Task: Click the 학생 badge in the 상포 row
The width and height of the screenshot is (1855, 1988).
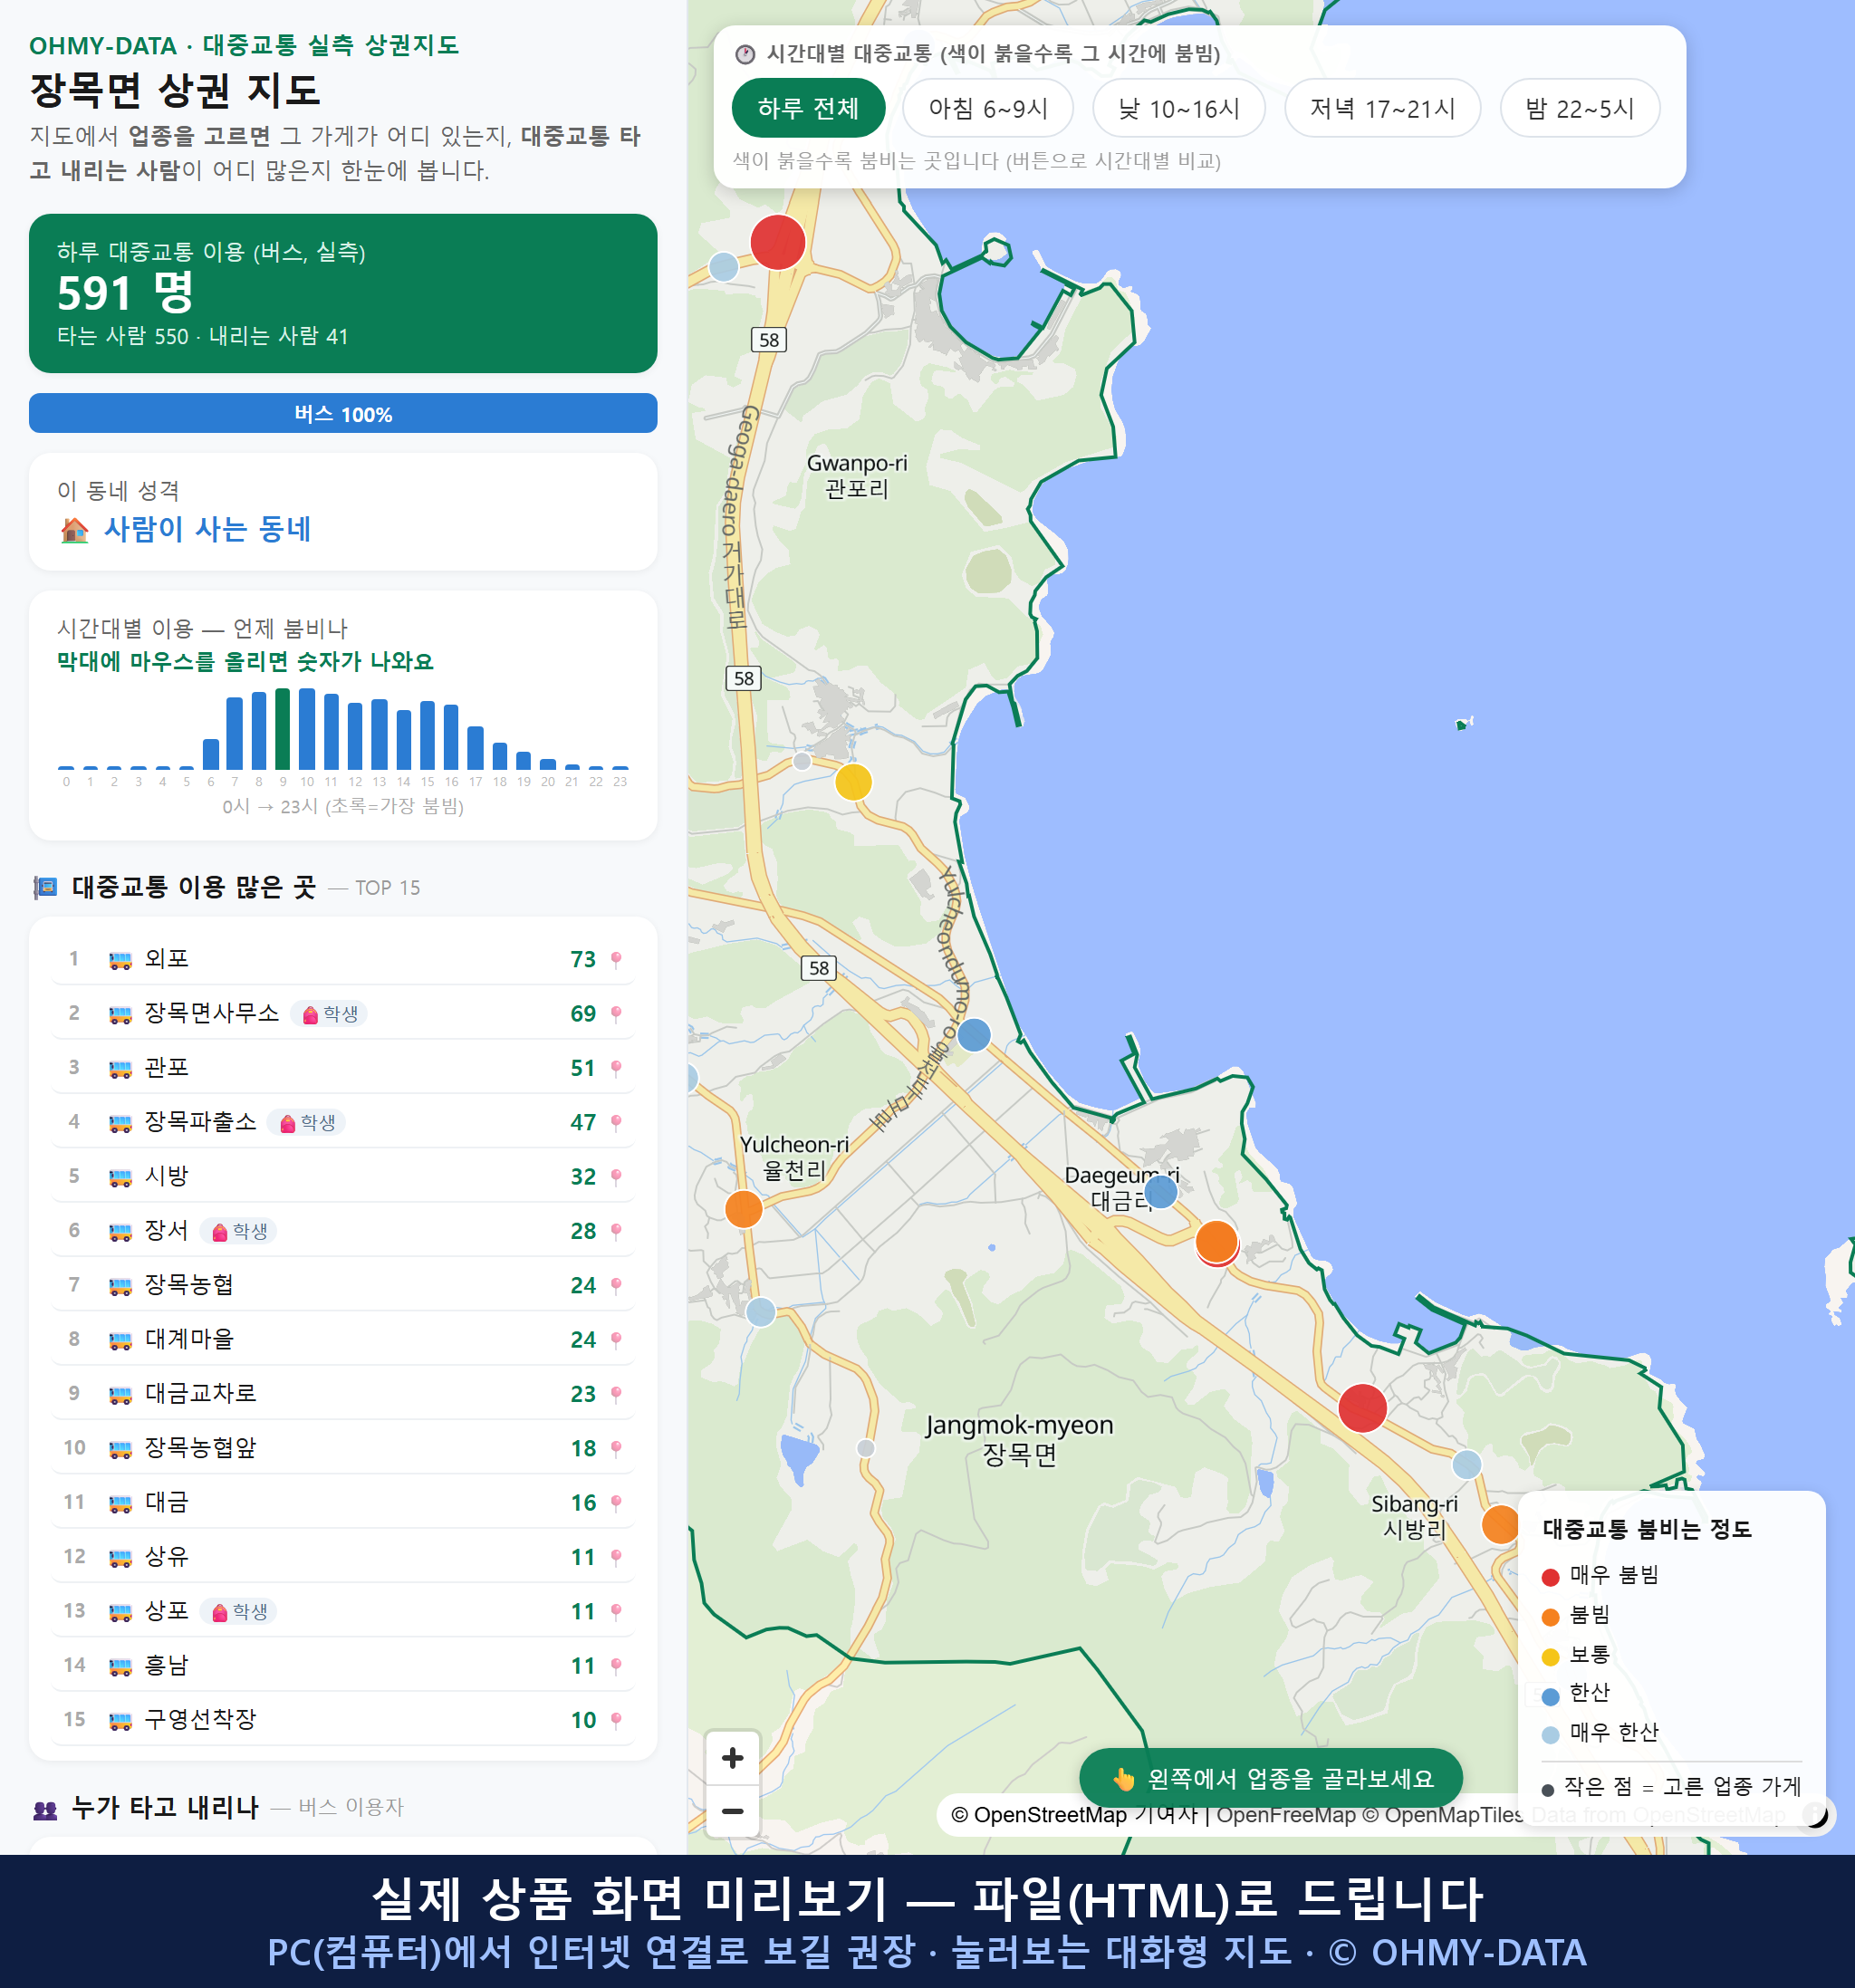Action: pos(239,1611)
